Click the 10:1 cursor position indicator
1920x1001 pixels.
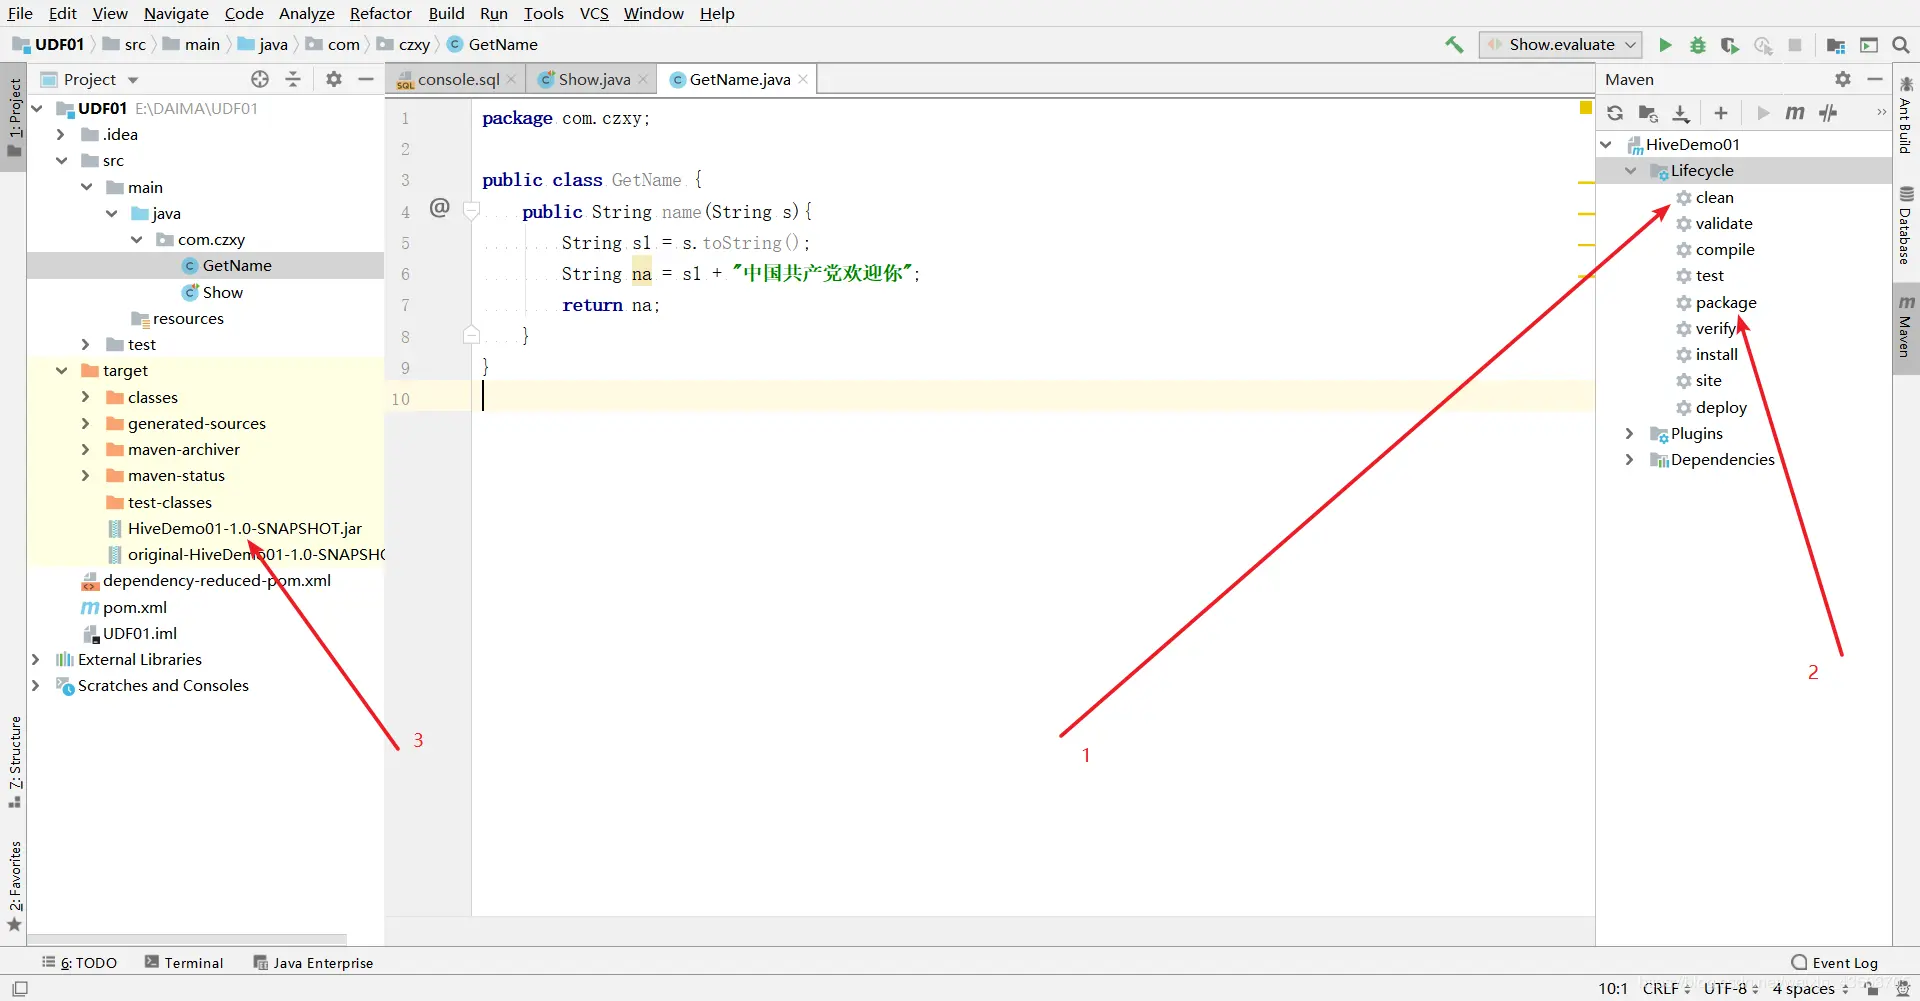[1613, 989]
